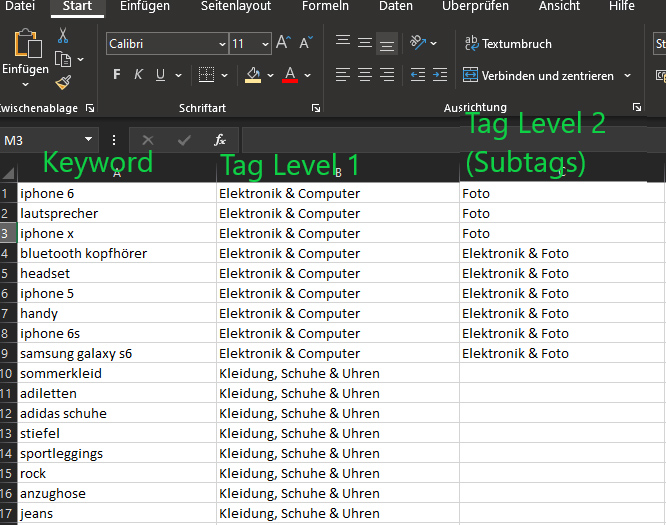This screenshot has height=525, width=666.
Task: Open copy options dropdown arrow
Action: point(81,59)
